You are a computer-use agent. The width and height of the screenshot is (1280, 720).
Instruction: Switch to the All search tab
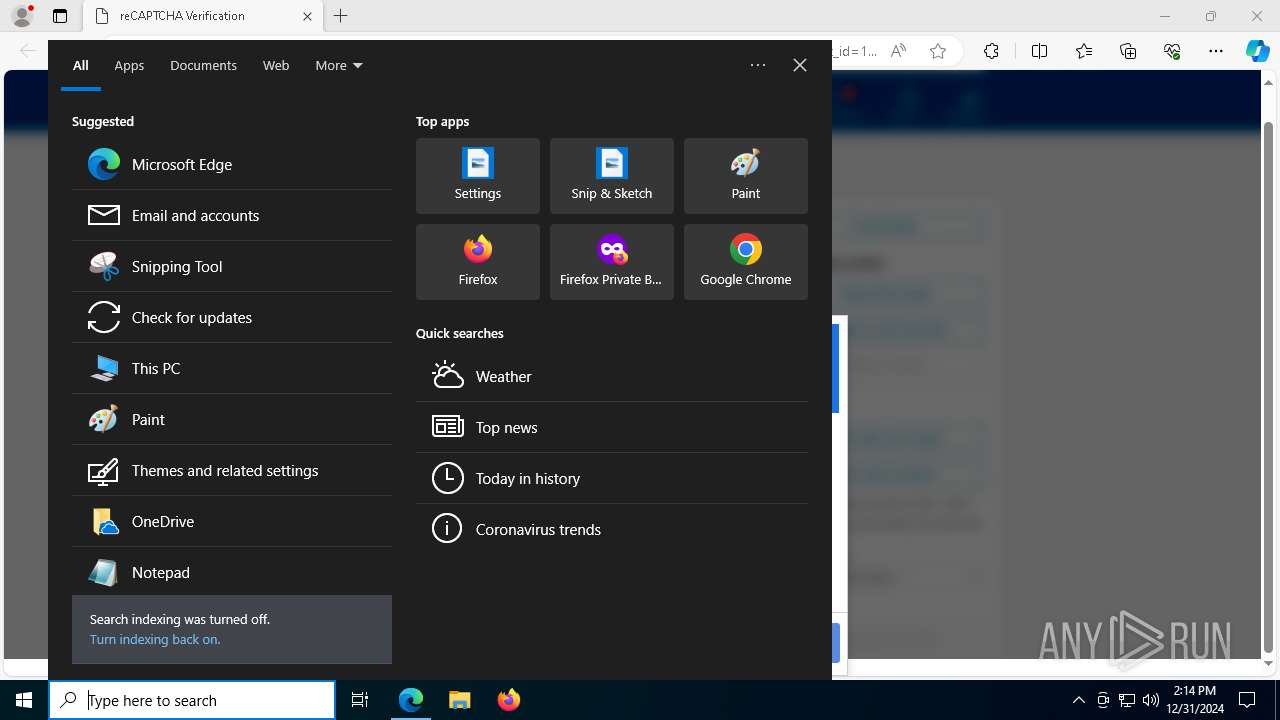[81, 65]
